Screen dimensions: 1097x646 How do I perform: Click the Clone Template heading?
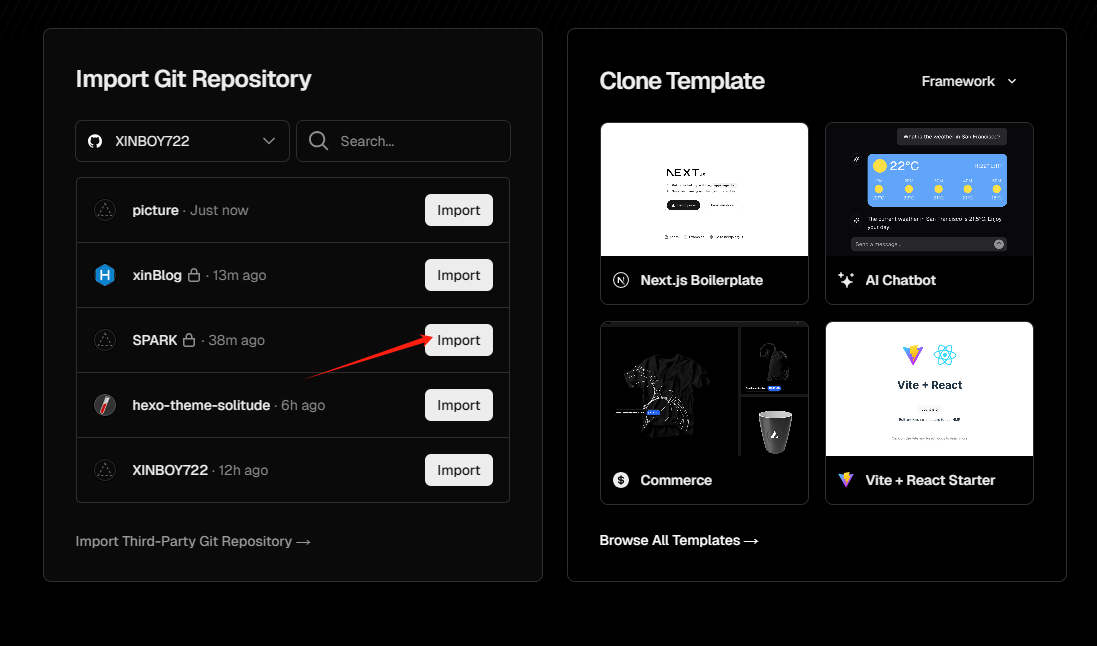click(x=682, y=81)
